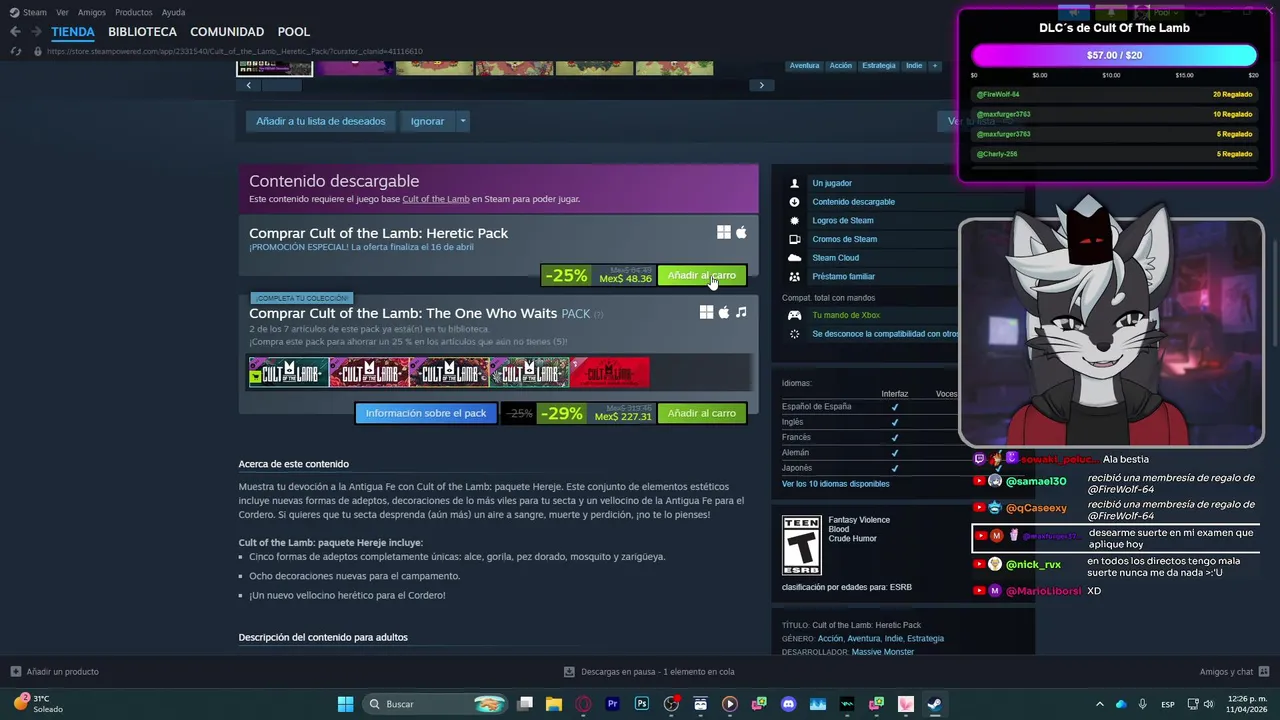Click the microphone icon in the system tray
Viewport: 1280px width, 720px height.
tap(1143, 704)
